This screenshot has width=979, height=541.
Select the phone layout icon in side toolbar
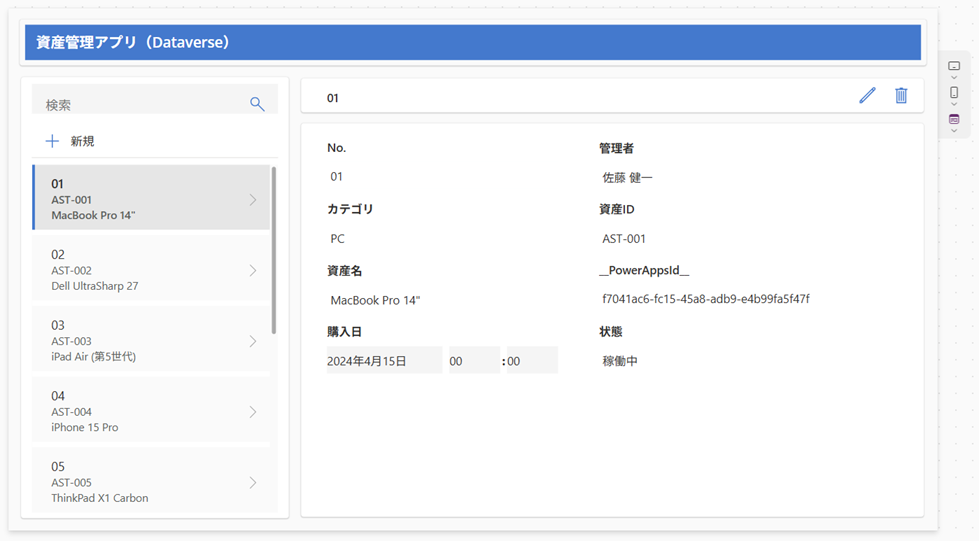point(954,92)
